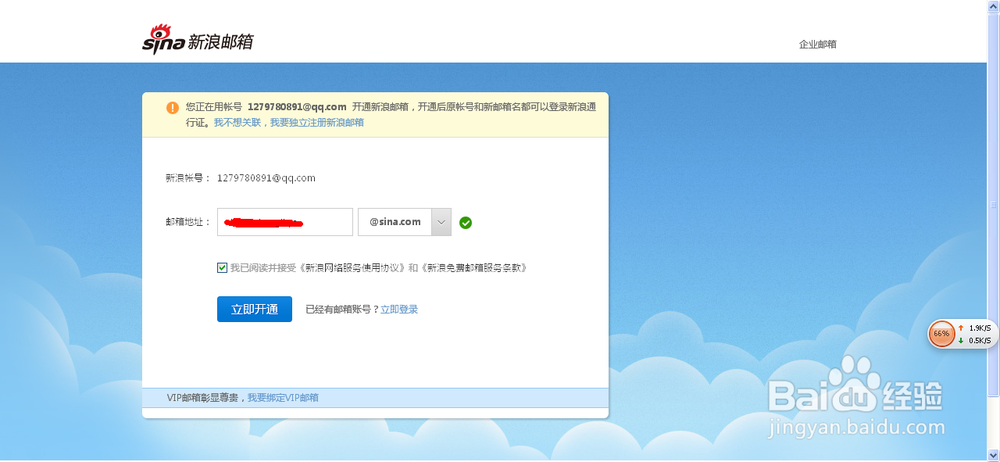This screenshot has height=462, width=1000.
Task: Open the 企业邮箱 link
Action: click(x=818, y=44)
